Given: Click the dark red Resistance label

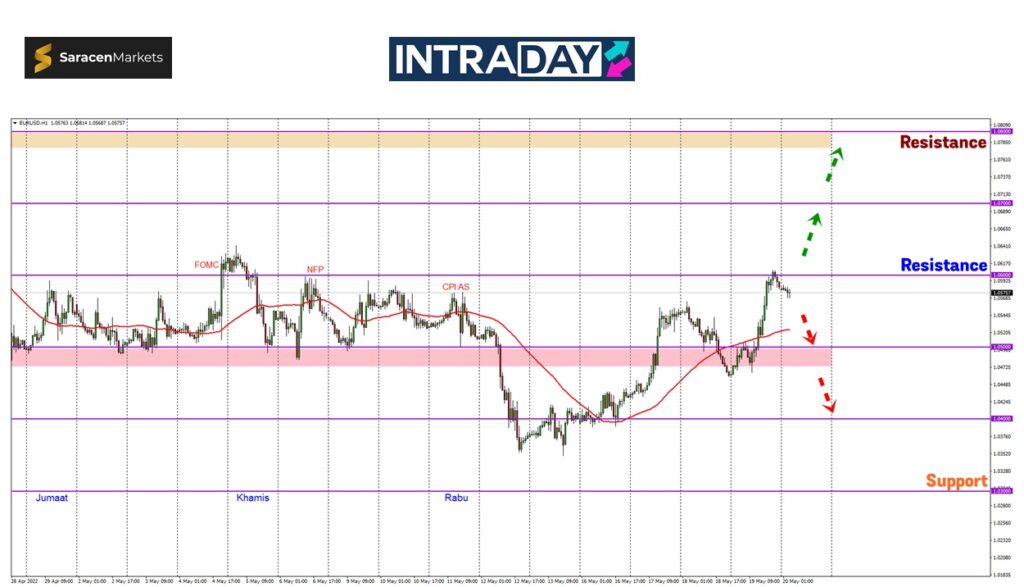Looking at the screenshot, I should click(x=942, y=142).
